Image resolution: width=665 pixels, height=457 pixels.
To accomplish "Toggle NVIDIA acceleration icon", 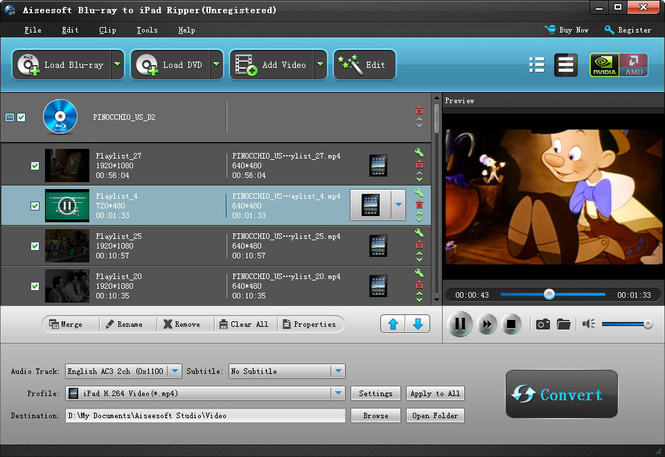I will (604, 65).
